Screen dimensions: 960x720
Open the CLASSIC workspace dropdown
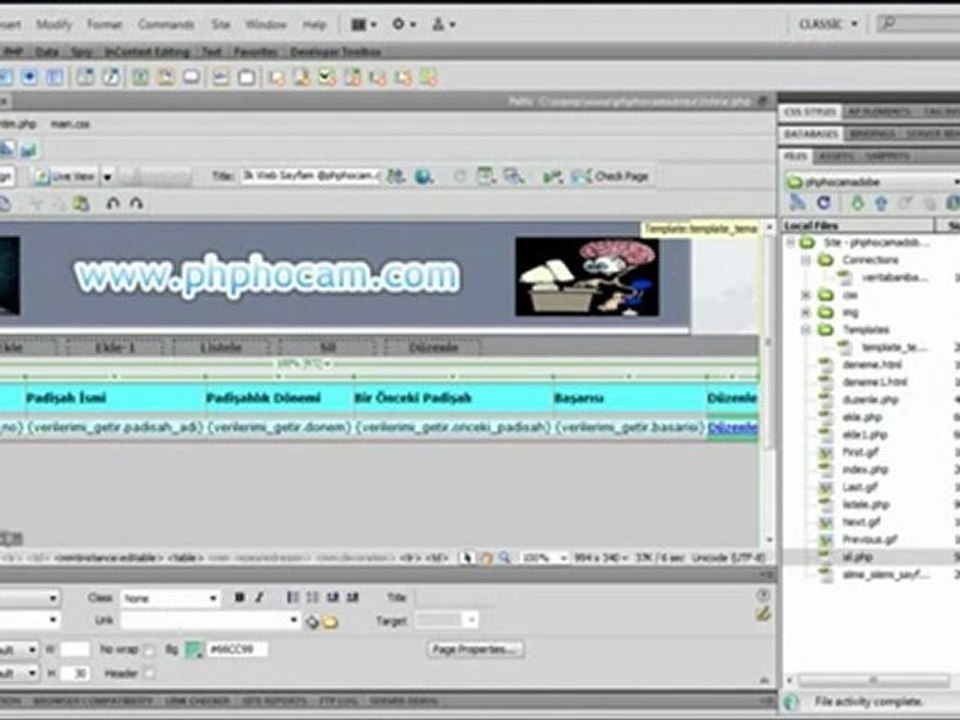pos(828,24)
